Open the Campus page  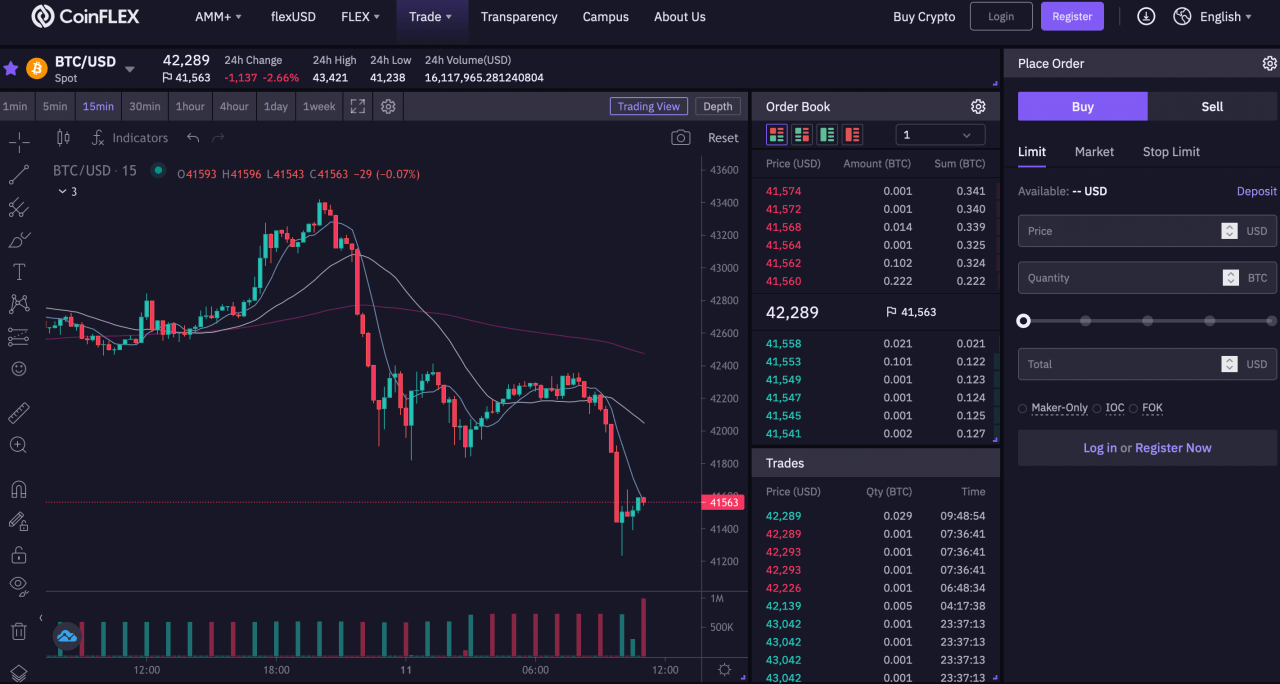[x=606, y=17]
